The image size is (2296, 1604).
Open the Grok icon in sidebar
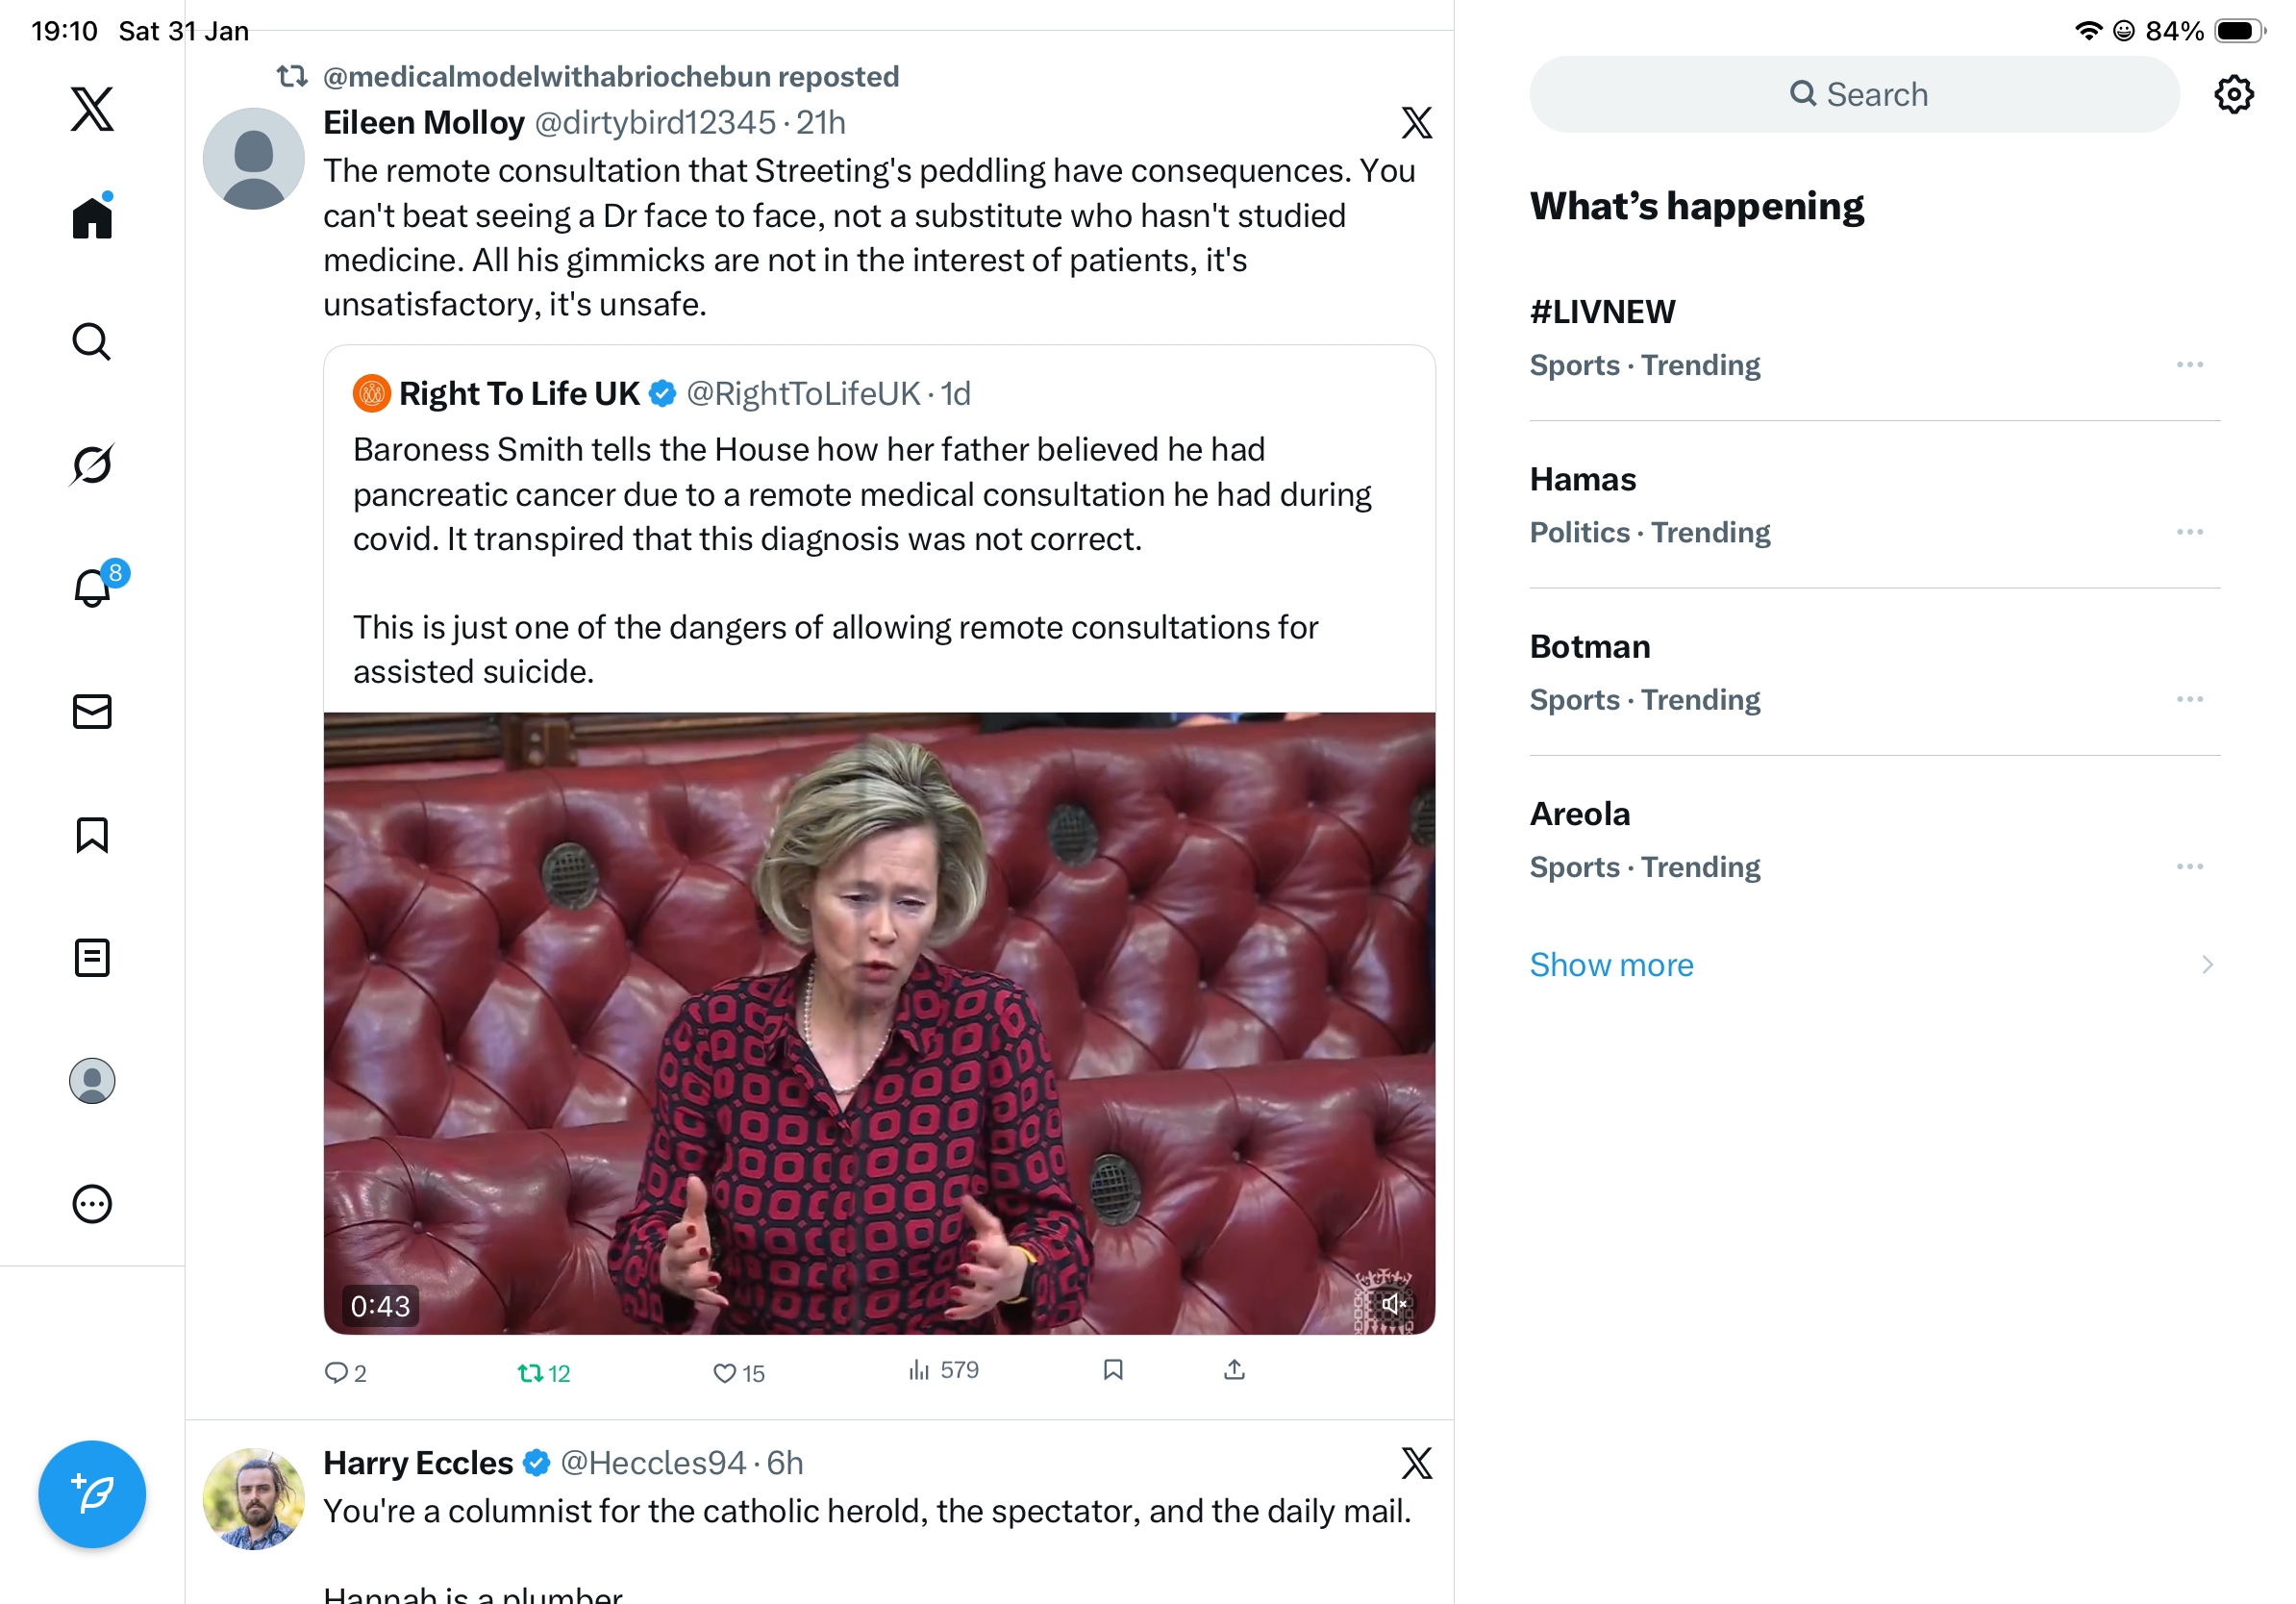click(x=92, y=464)
